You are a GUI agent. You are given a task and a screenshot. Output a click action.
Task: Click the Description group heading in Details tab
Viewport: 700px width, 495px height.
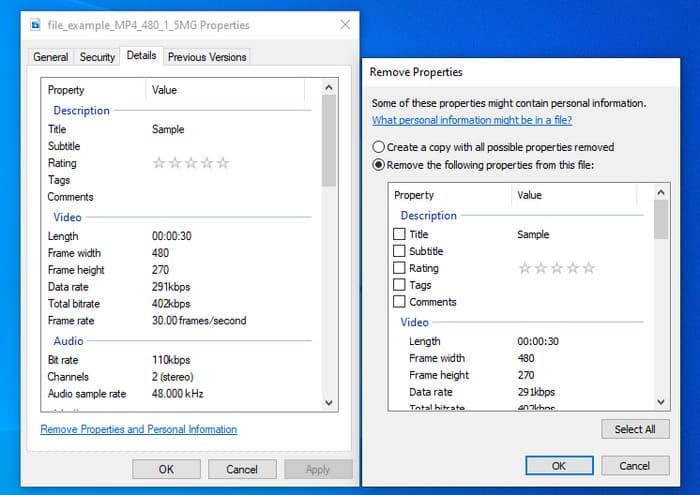pyautogui.click(x=81, y=111)
